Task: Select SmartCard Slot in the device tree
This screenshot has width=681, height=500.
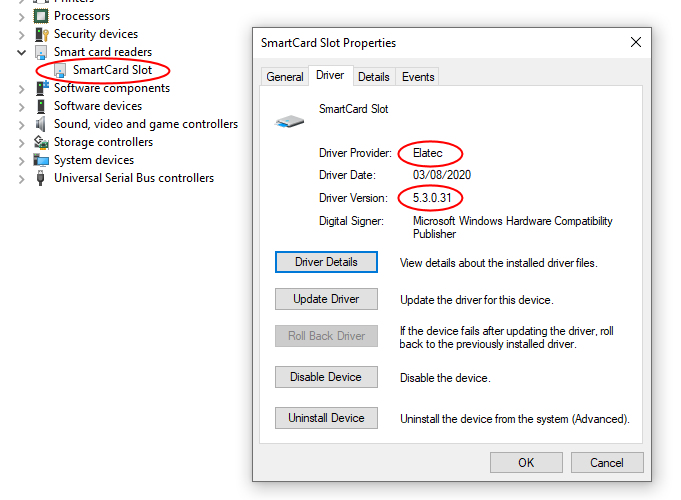Action: click(112, 70)
